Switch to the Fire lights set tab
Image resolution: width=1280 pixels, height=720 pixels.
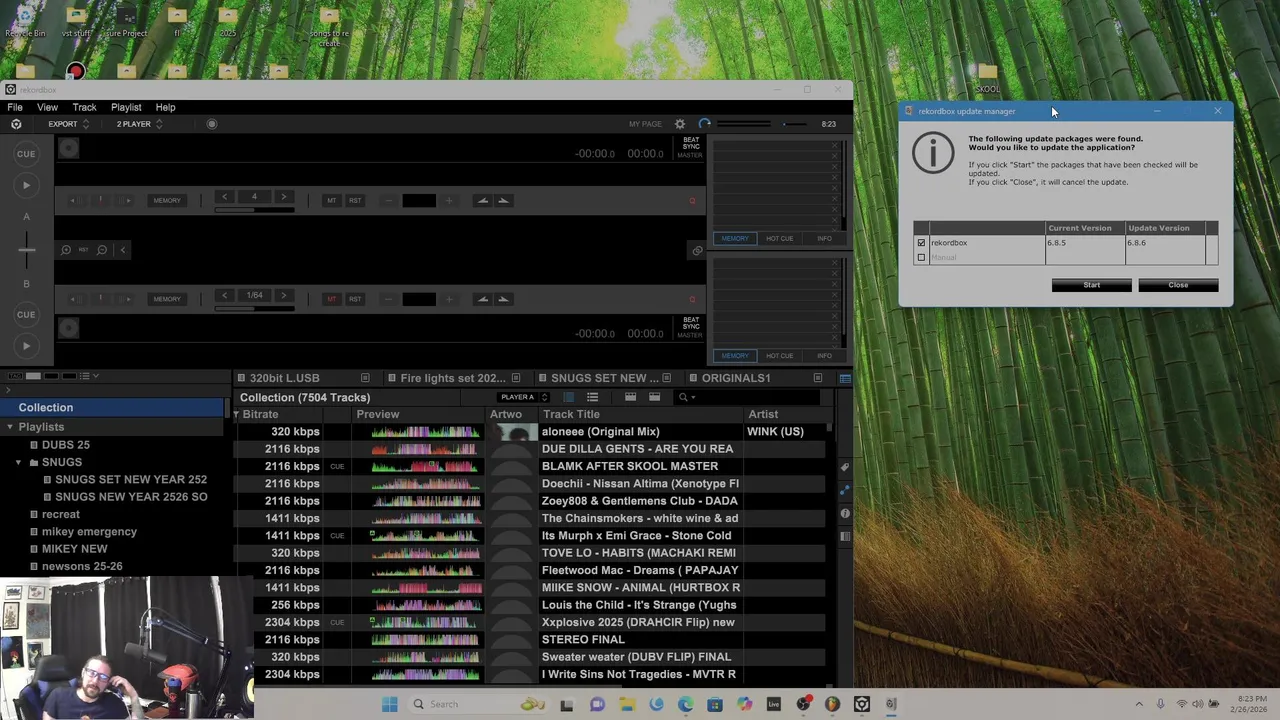(453, 378)
